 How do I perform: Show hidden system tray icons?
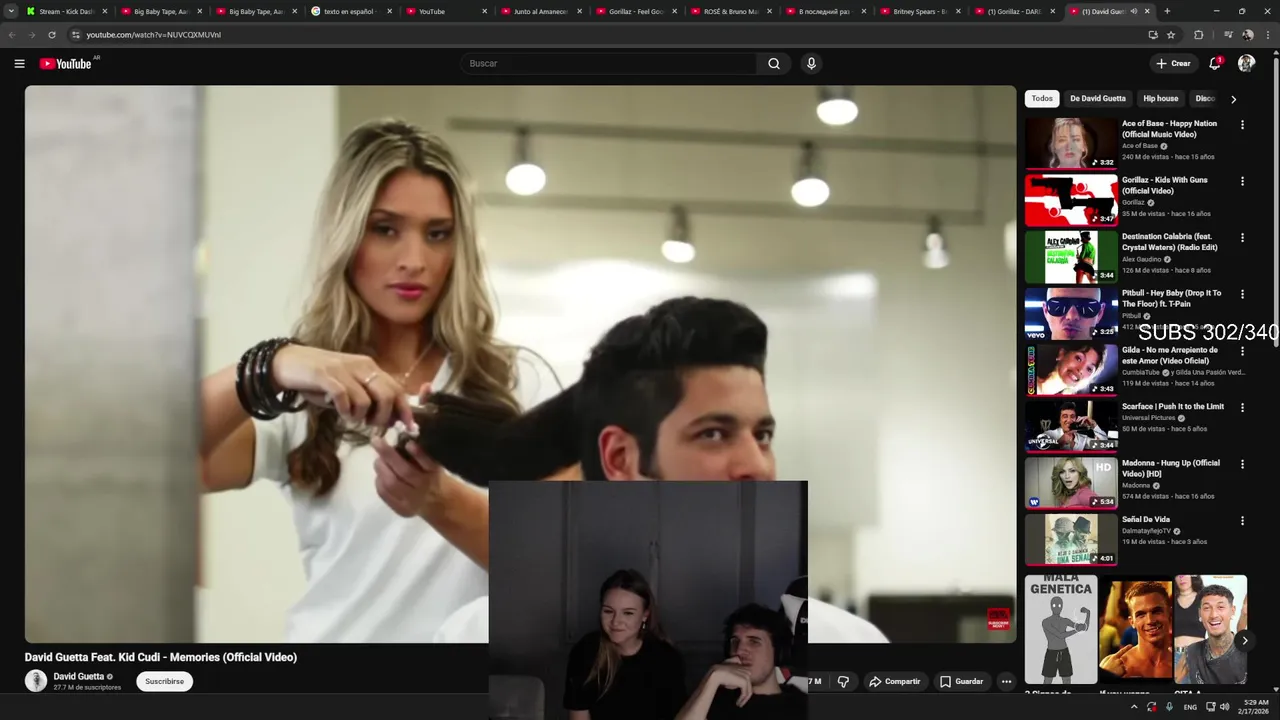1133,707
